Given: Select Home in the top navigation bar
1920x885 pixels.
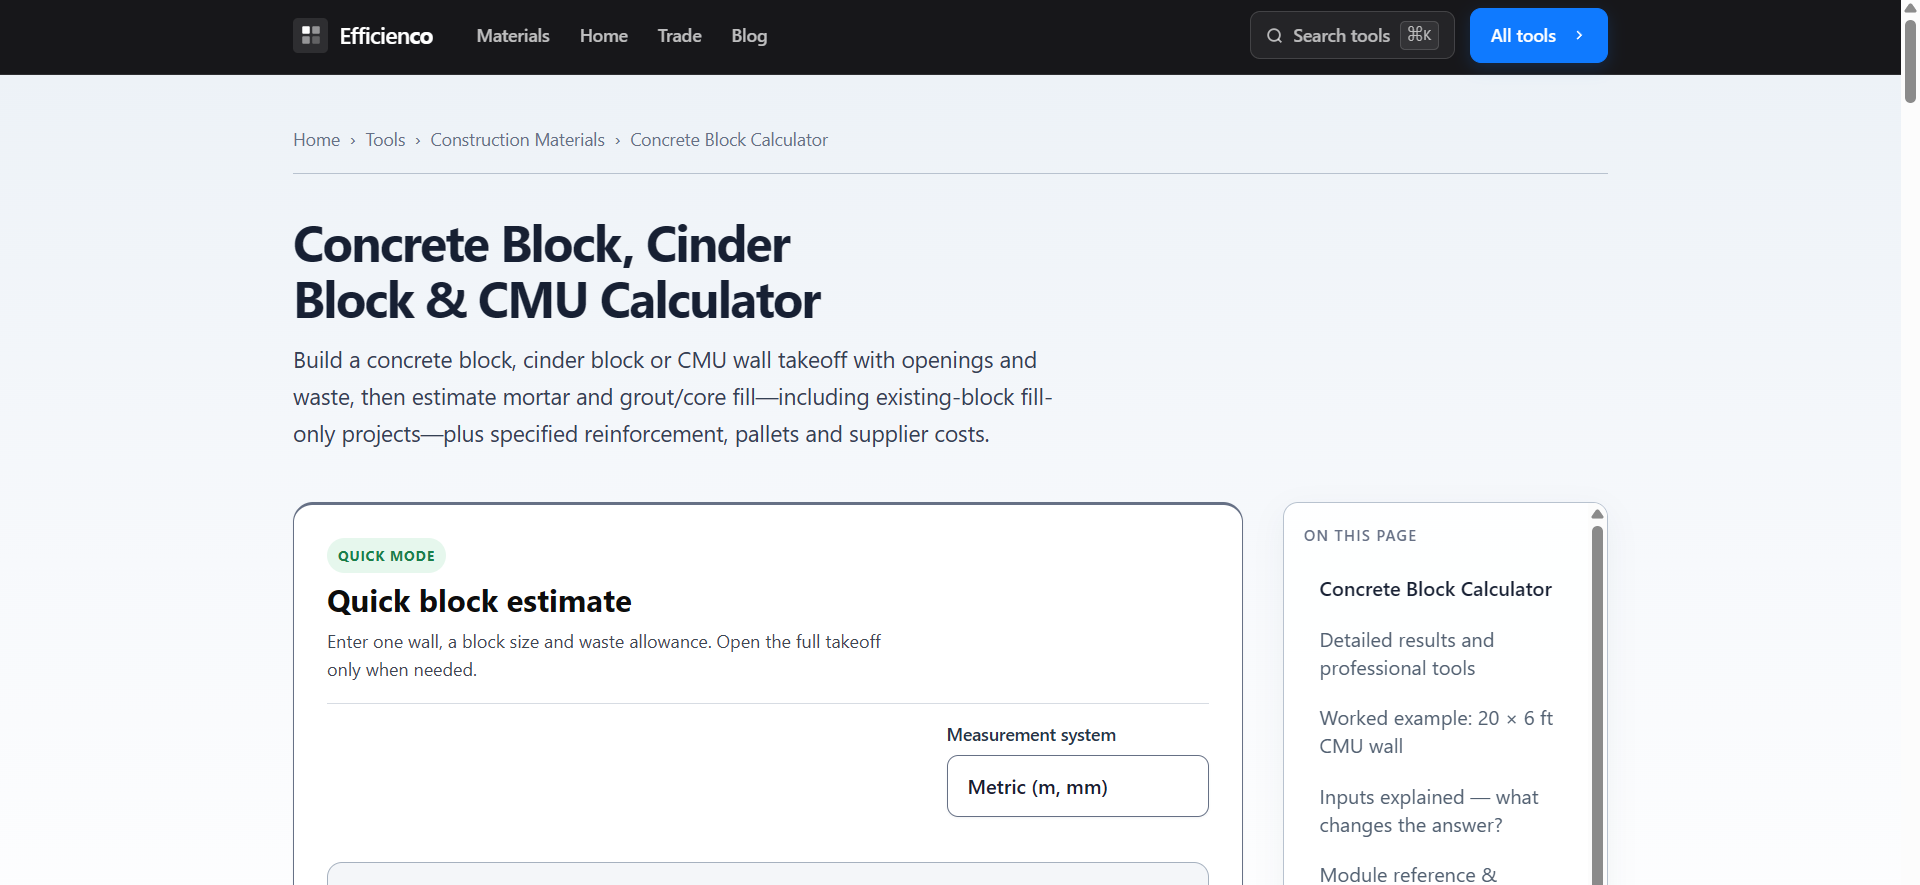Looking at the screenshot, I should pyautogui.click(x=603, y=36).
